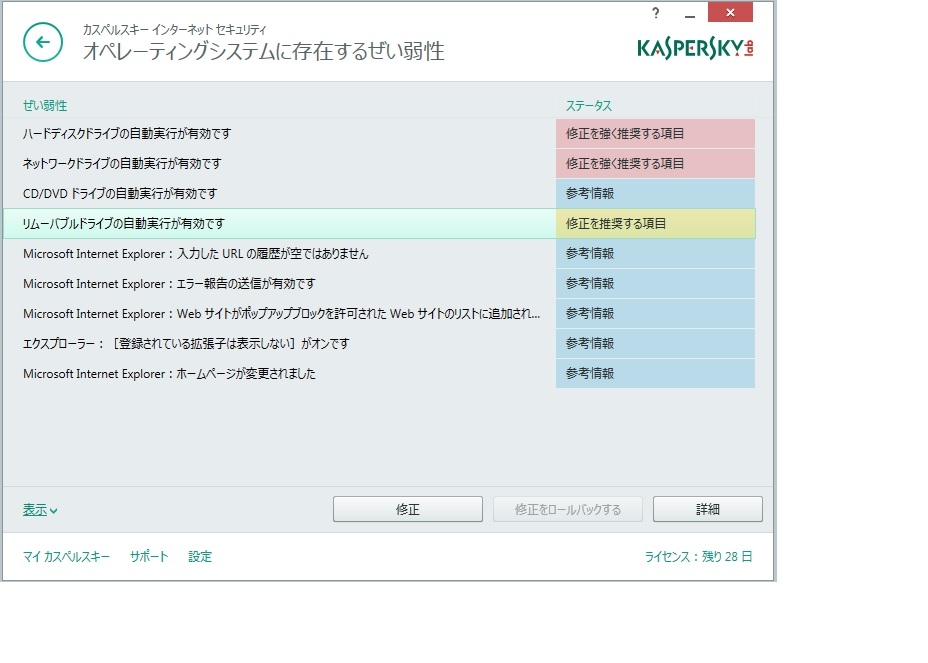Open サポート link
The image size is (928, 663).
[149, 556]
